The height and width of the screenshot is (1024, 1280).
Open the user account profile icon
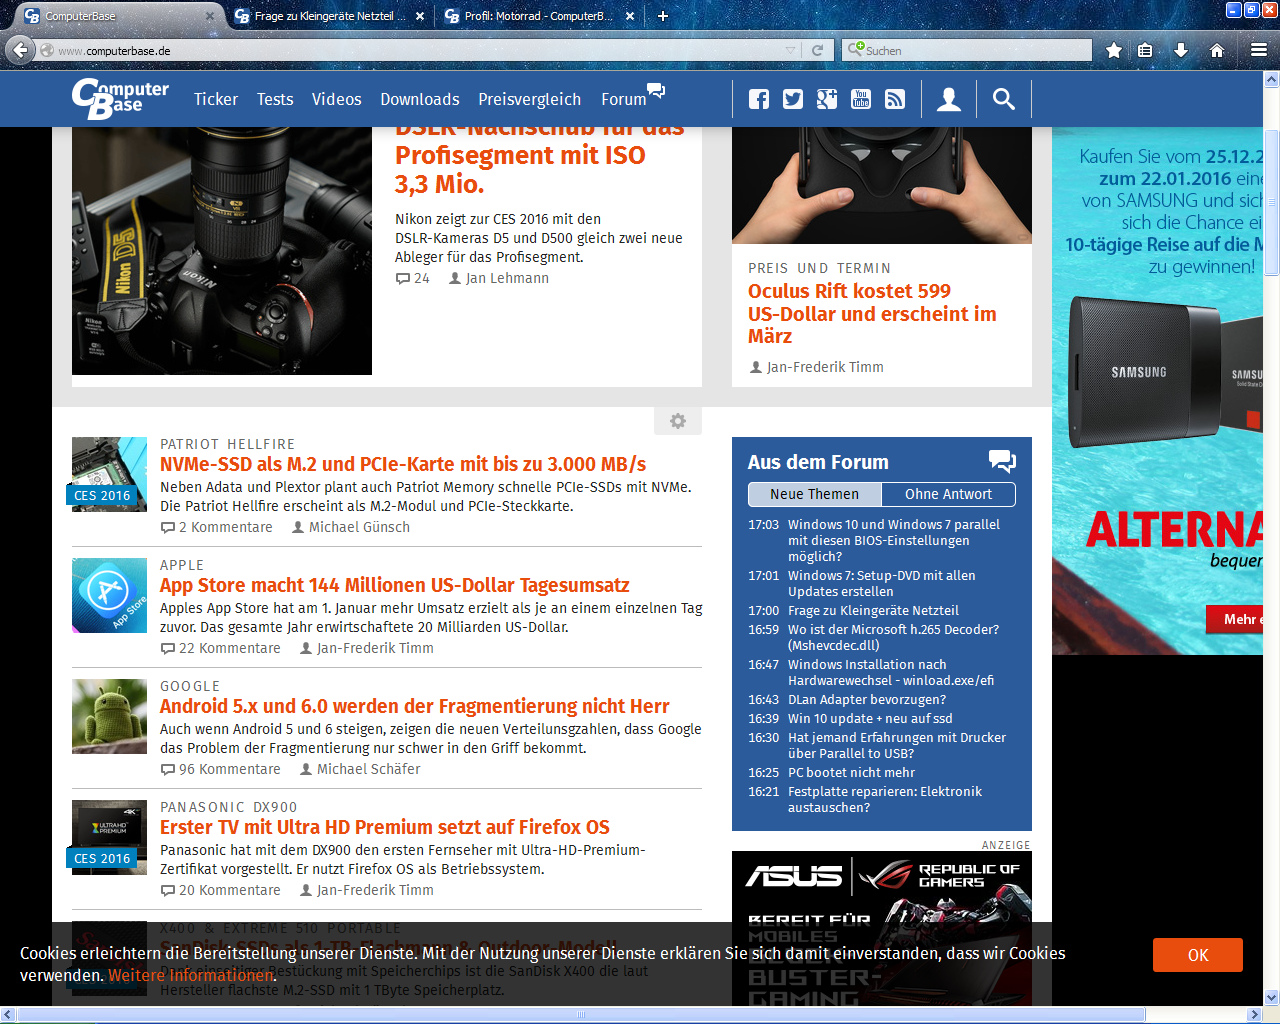click(949, 99)
